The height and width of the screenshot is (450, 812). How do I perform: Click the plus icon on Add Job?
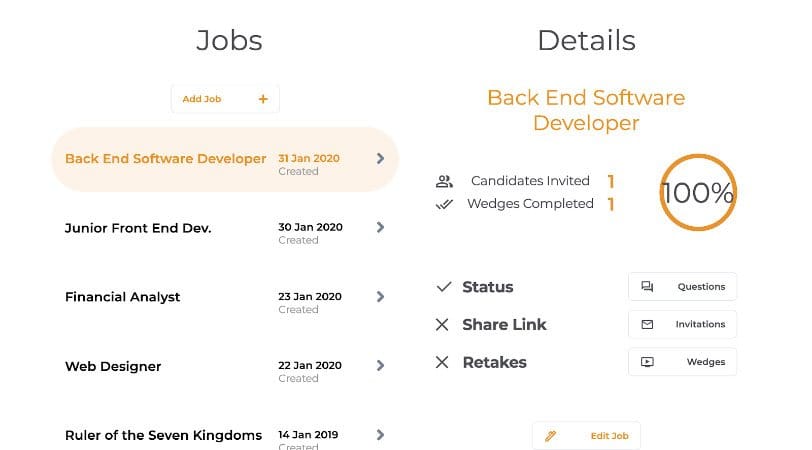[263, 99]
